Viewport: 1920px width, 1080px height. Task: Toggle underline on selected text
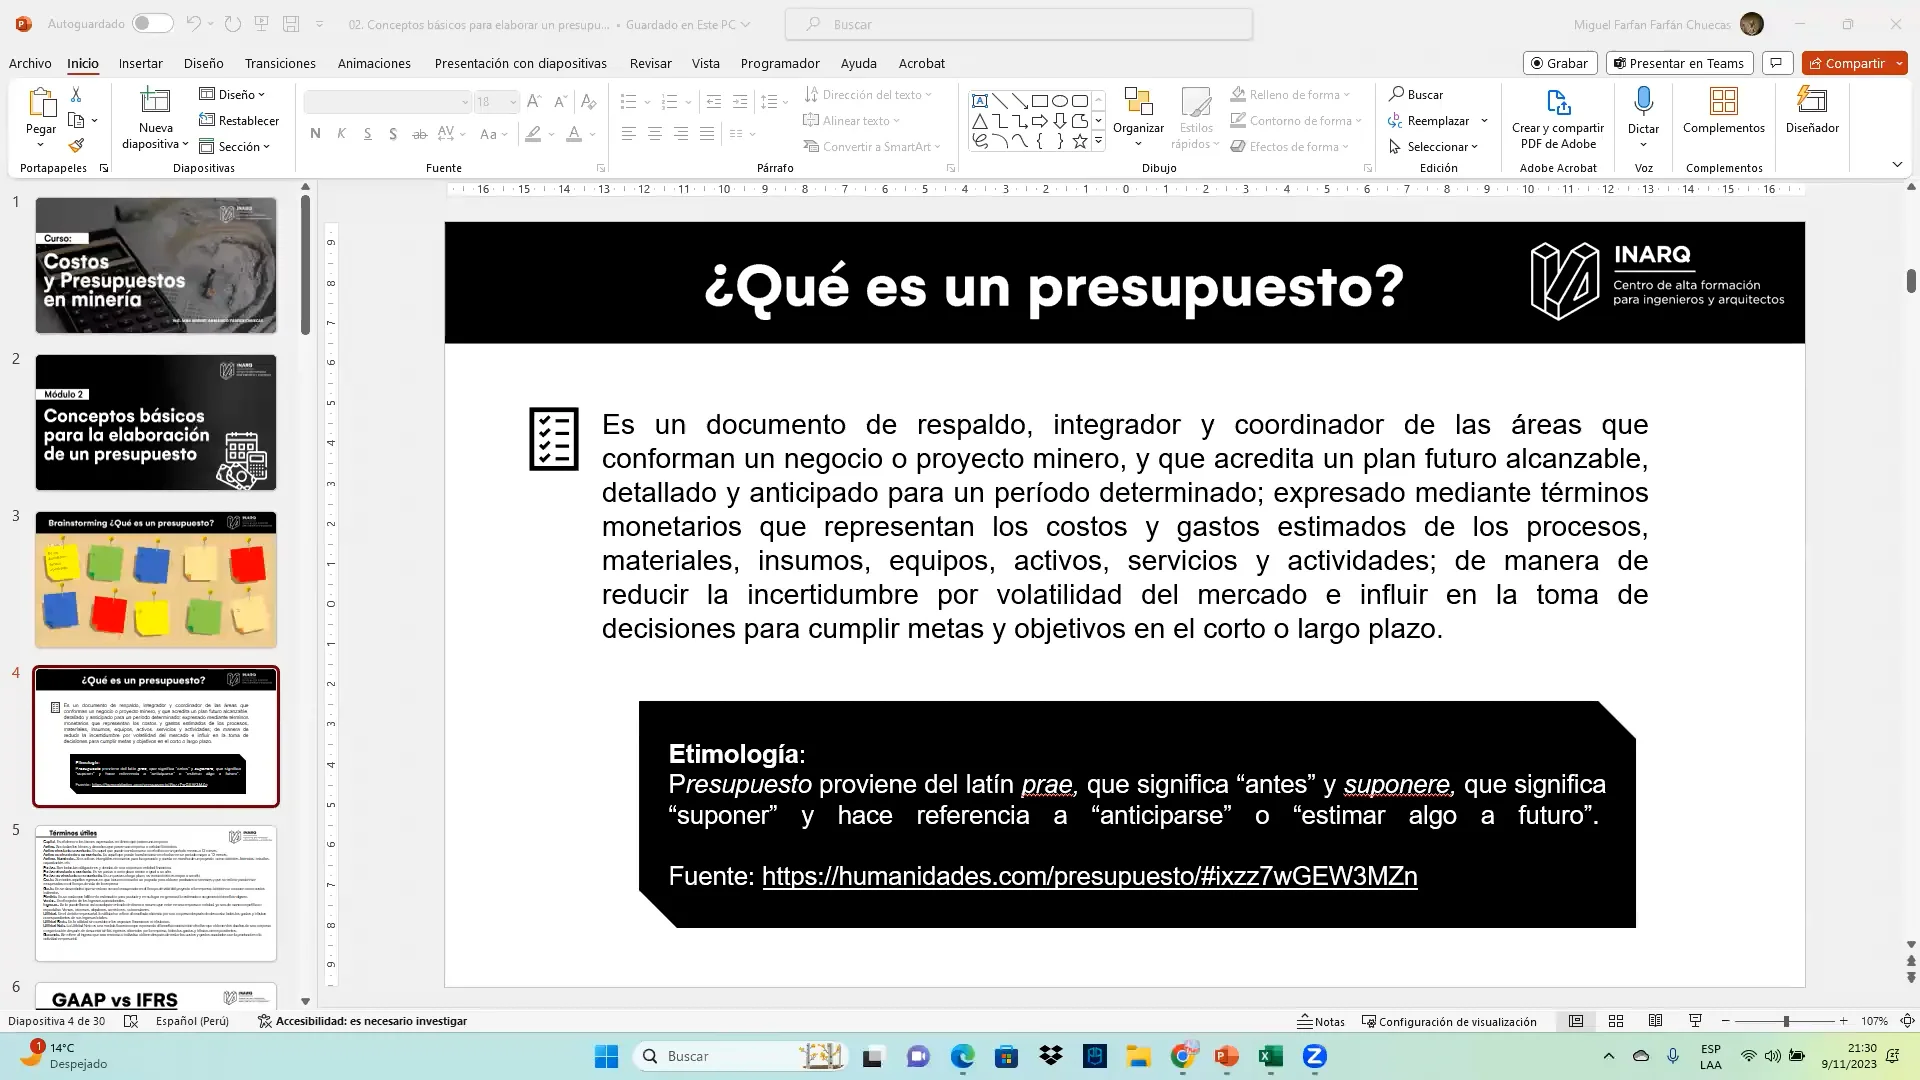point(367,133)
